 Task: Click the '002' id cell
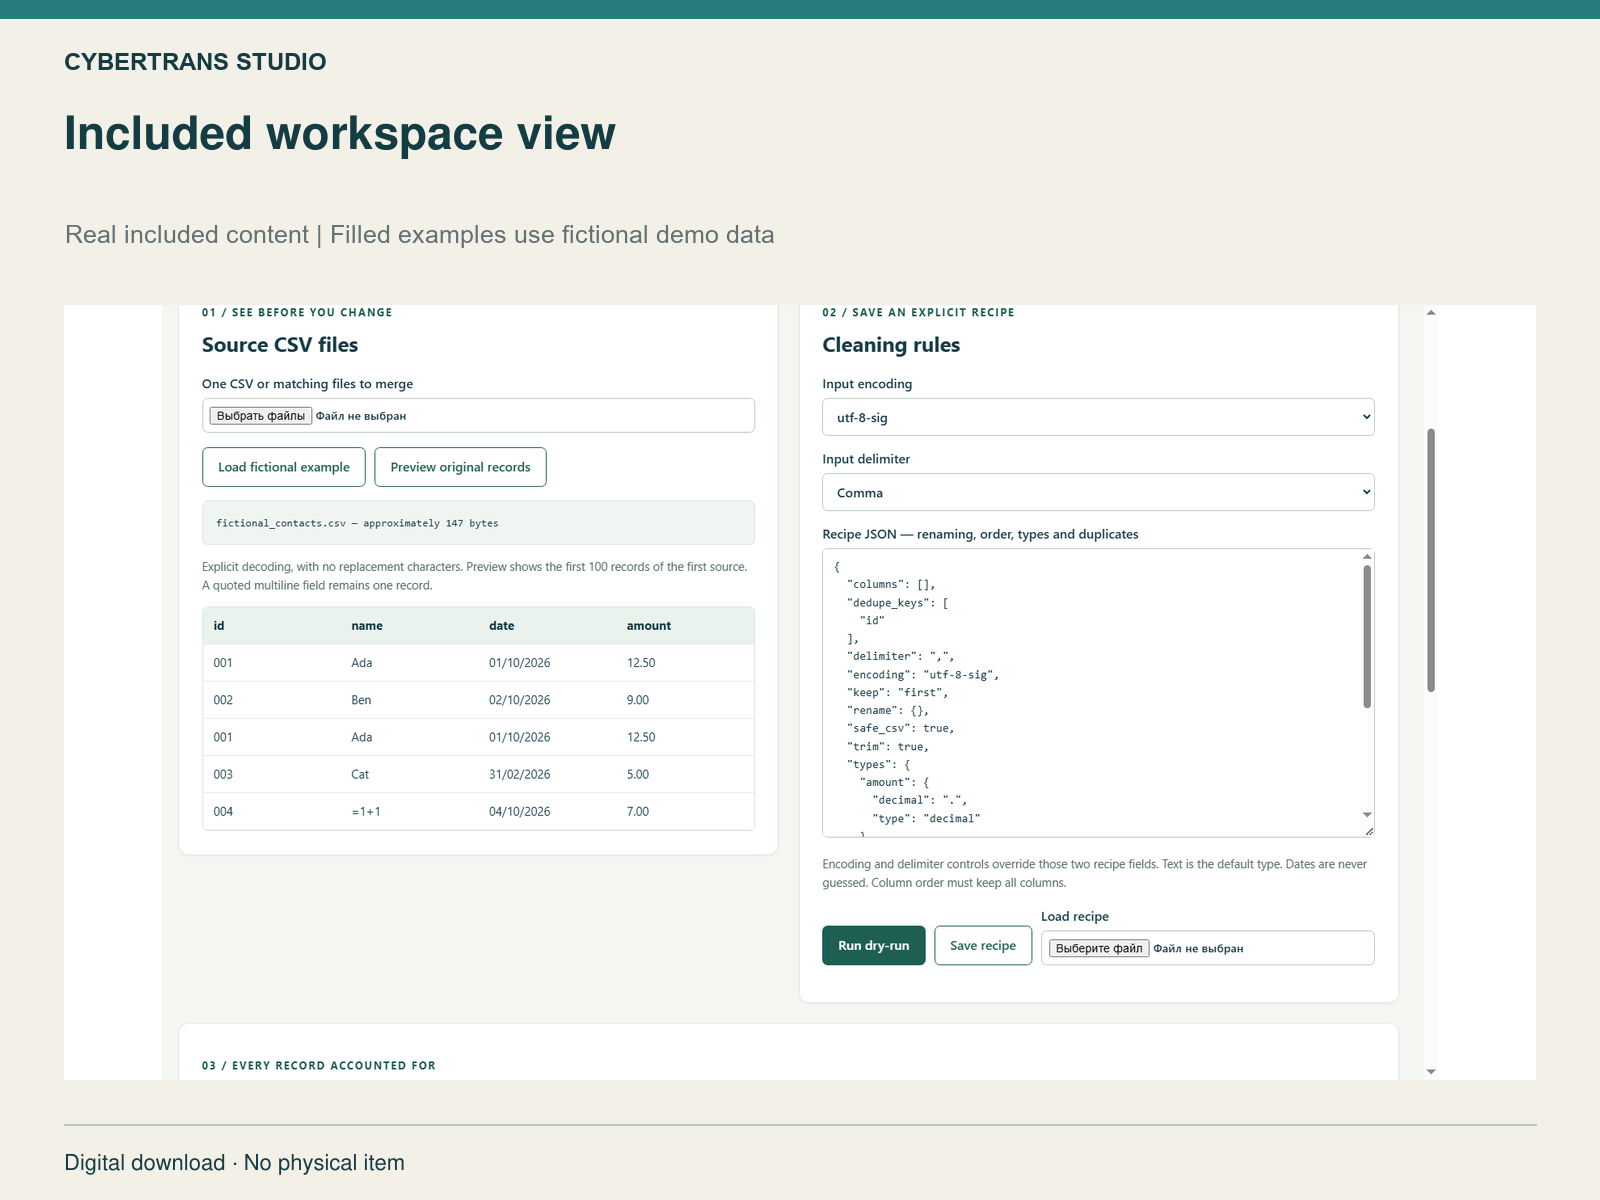pyautogui.click(x=223, y=700)
